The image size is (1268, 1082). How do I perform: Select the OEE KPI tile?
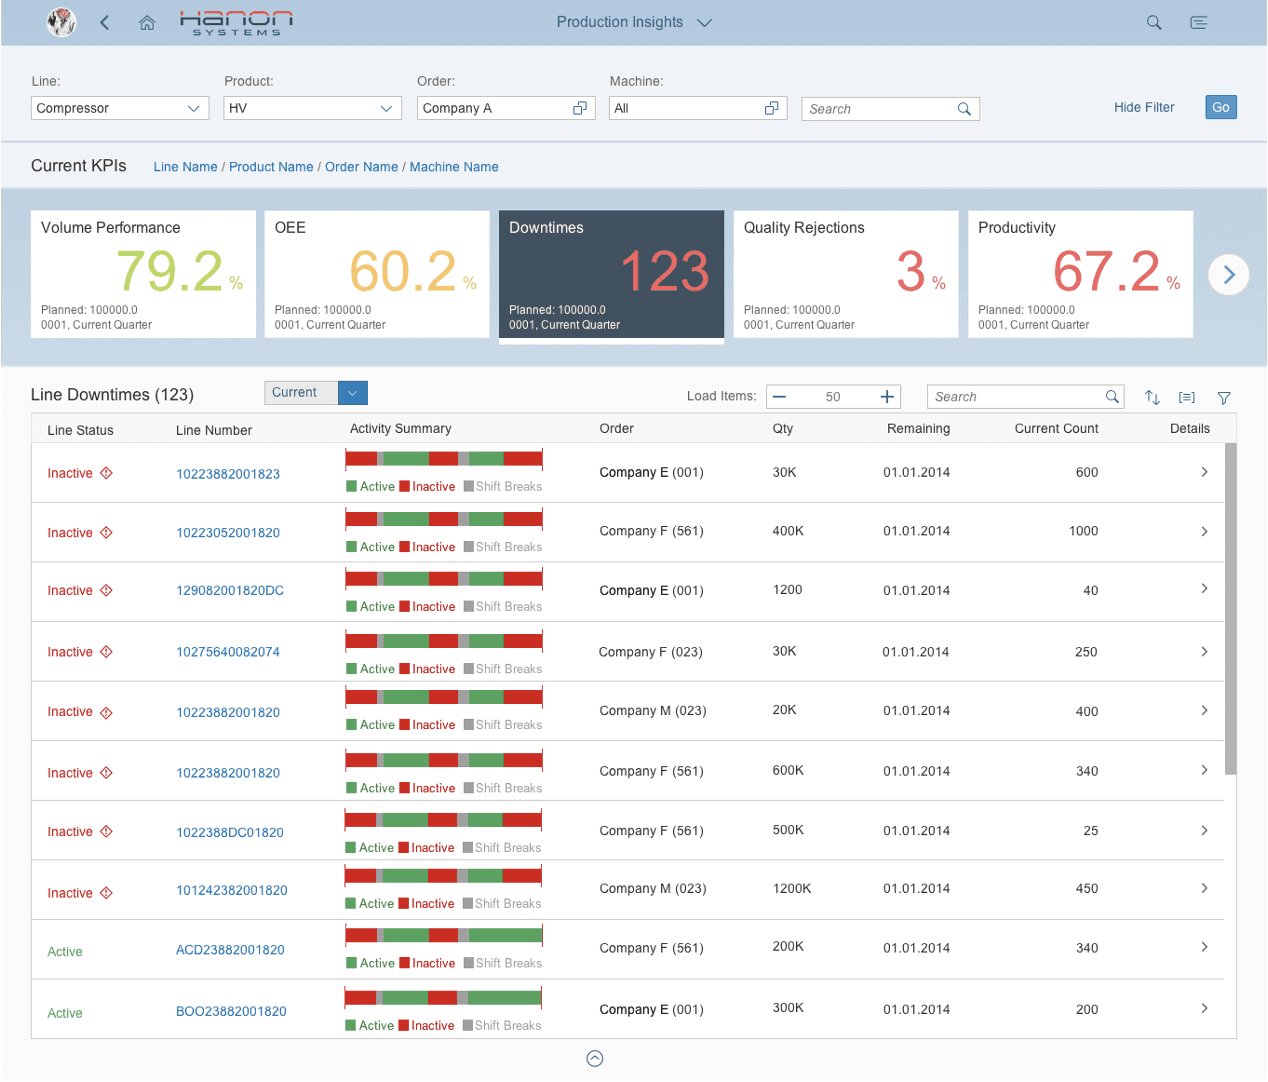pyautogui.click(x=376, y=274)
